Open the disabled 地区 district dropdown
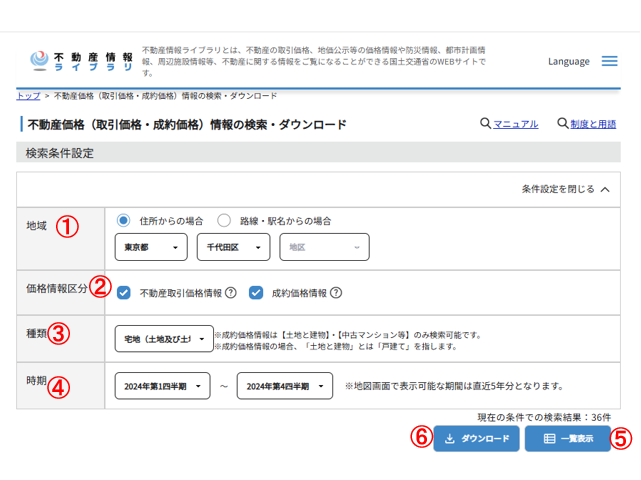 click(x=325, y=247)
